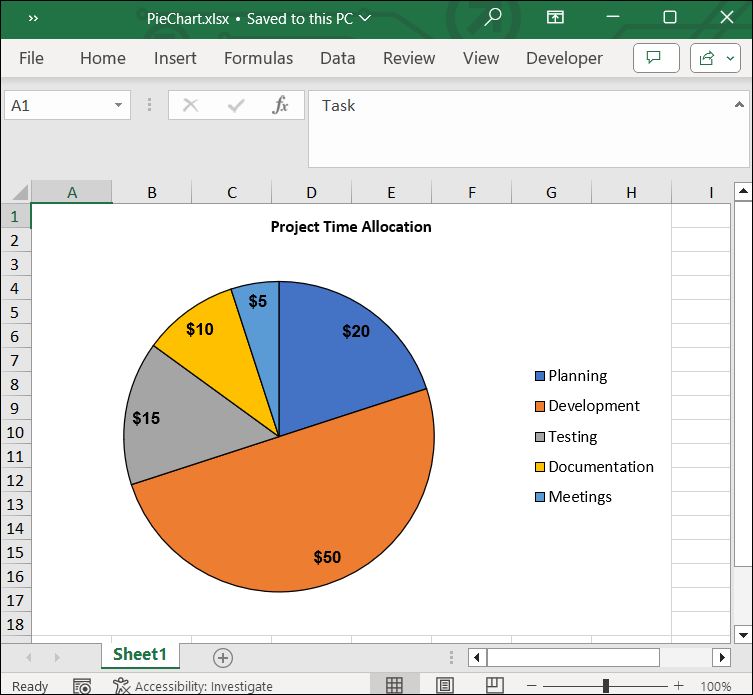
Task: Click the Ribbon Display Options icon
Action: (555, 18)
